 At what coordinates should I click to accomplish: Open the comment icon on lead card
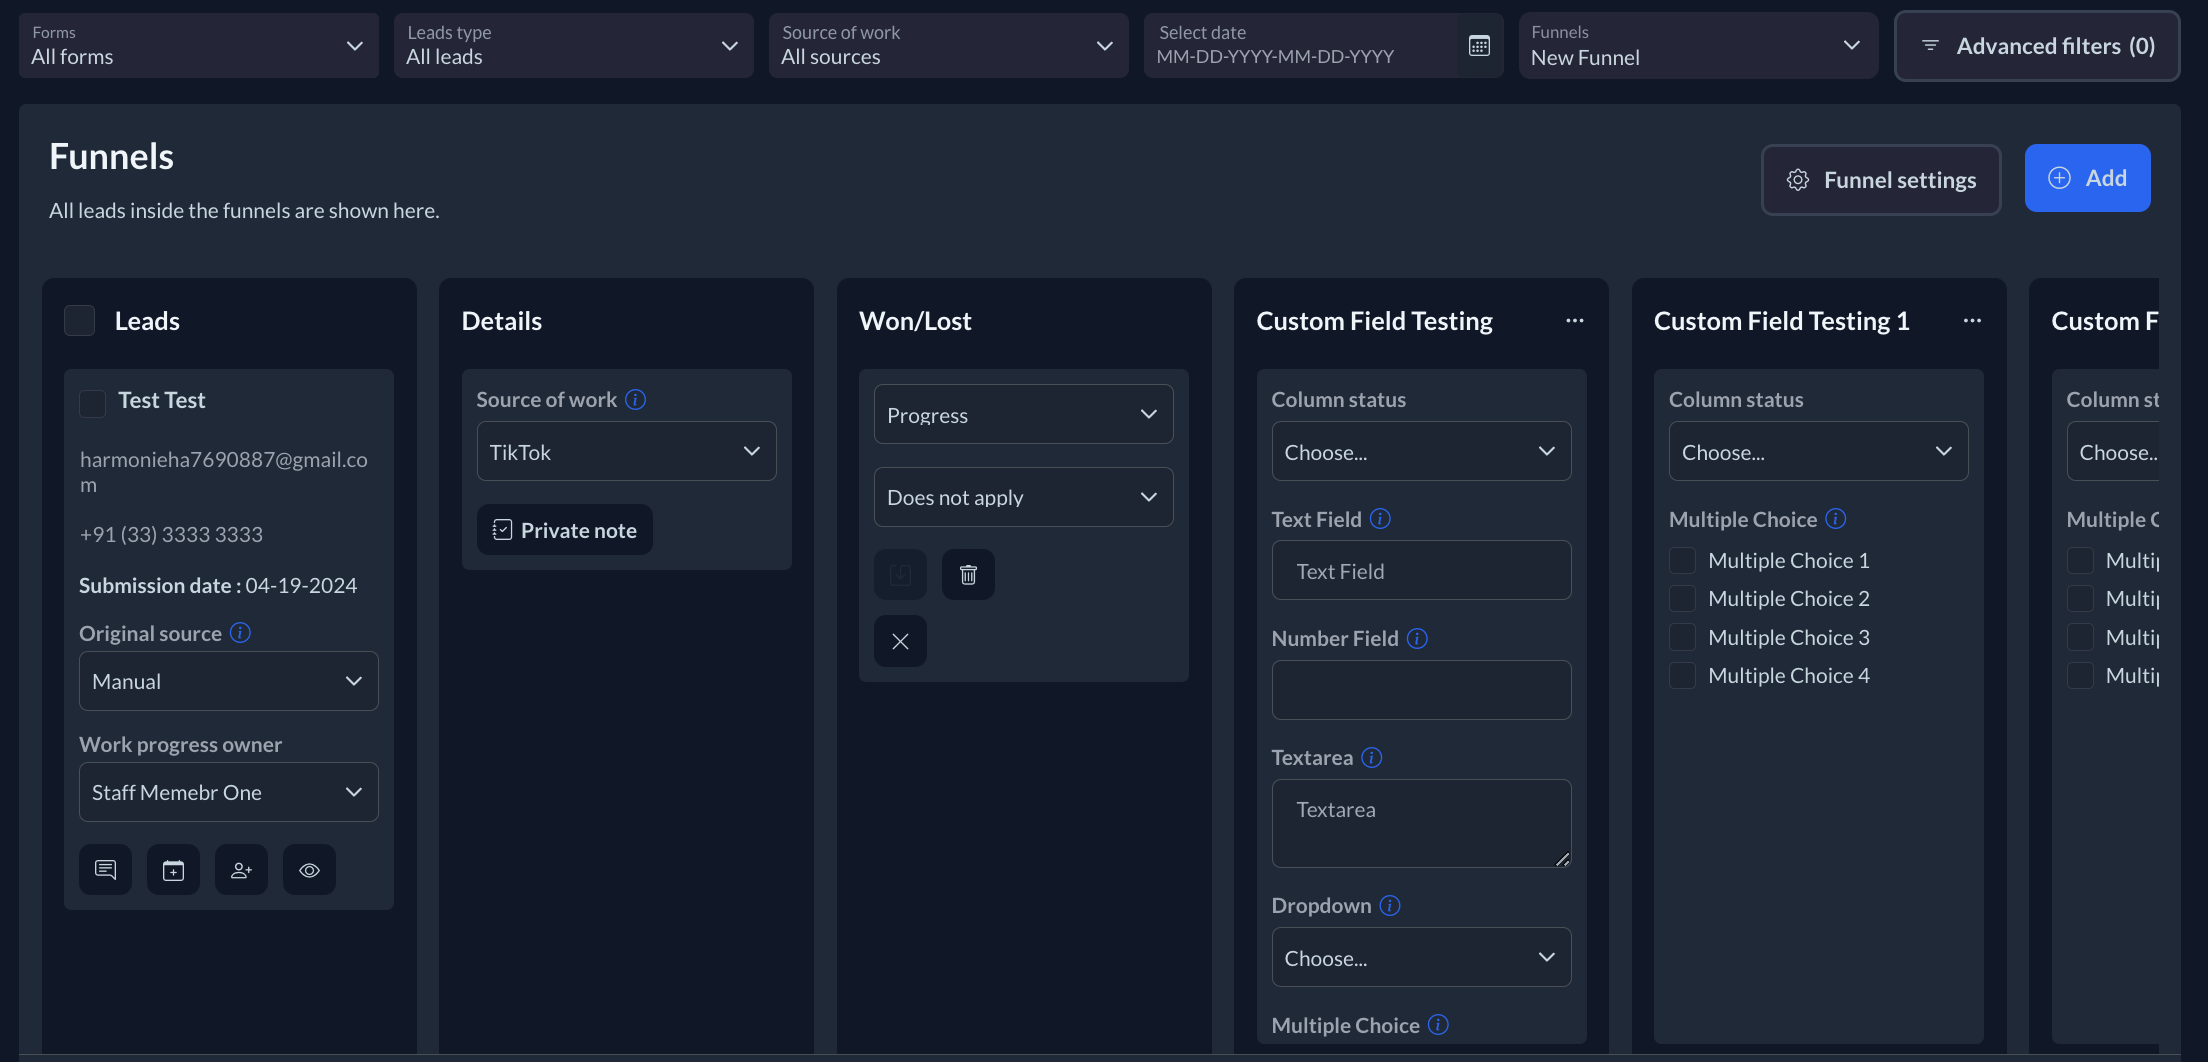105,870
